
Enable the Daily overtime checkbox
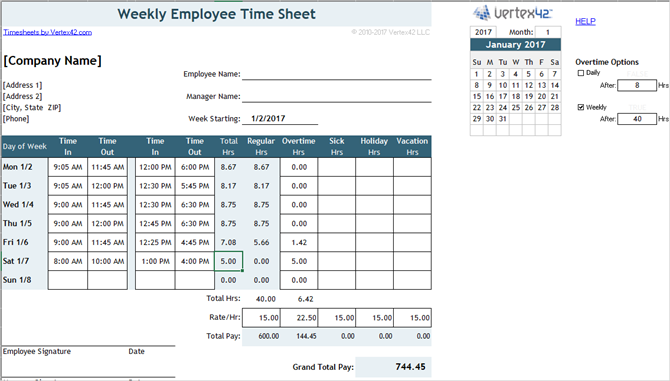pyautogui.click(x=581, y=73)
